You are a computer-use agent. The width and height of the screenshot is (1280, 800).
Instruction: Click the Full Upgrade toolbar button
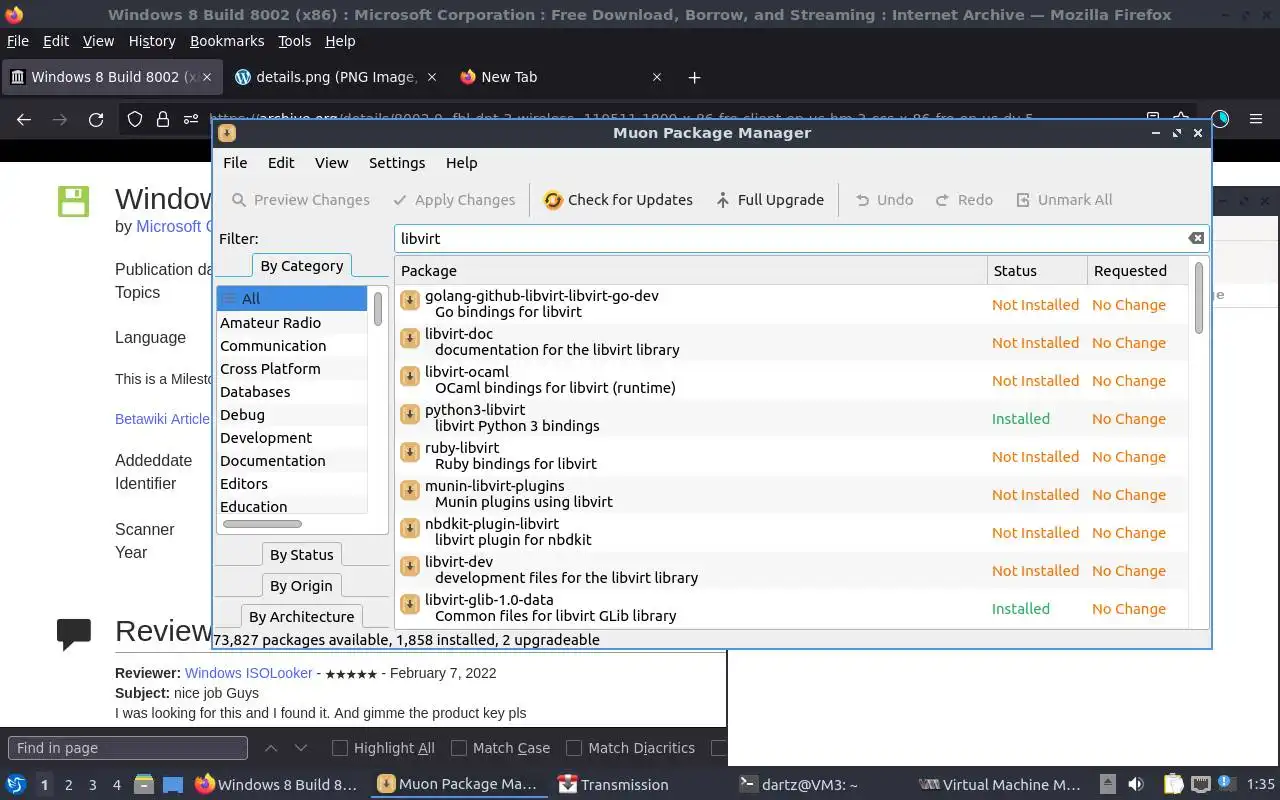pyautogui.click(x=769, y=200)
